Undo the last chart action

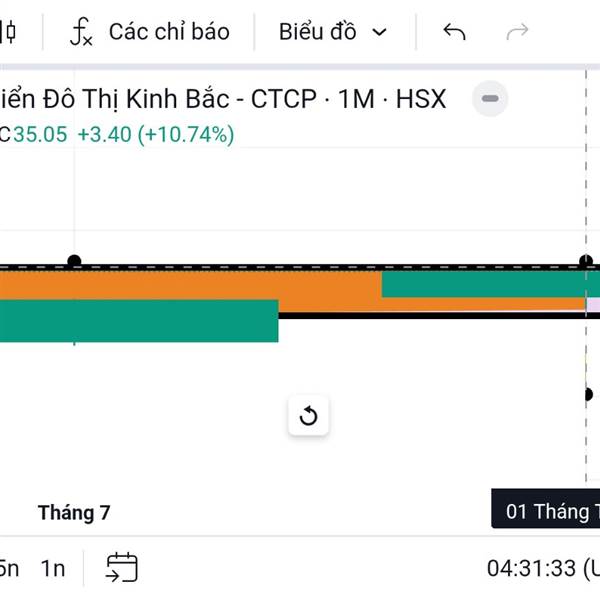(x=454, y=32)
